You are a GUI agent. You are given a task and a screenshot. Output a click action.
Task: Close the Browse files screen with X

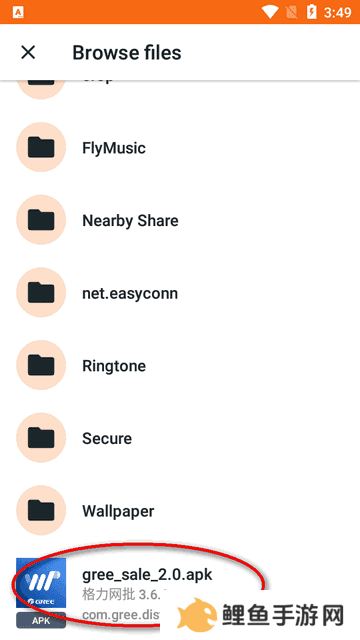click(x=28, y=53)
